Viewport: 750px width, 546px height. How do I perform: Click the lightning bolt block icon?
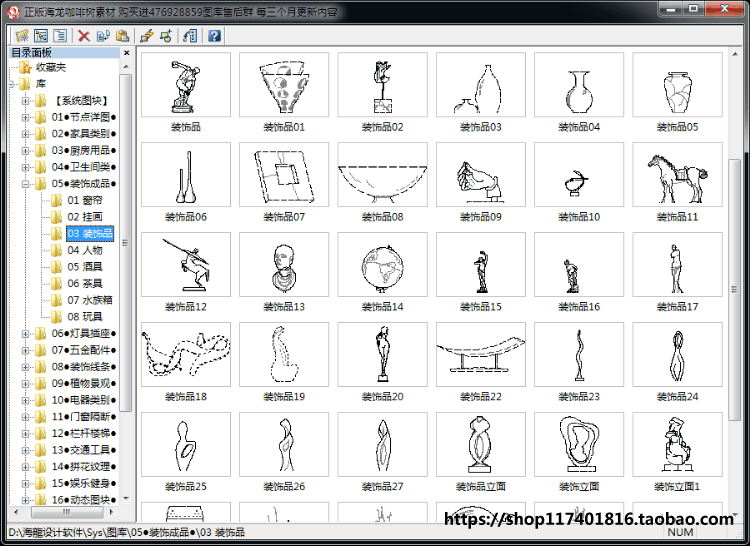[147, 36]
